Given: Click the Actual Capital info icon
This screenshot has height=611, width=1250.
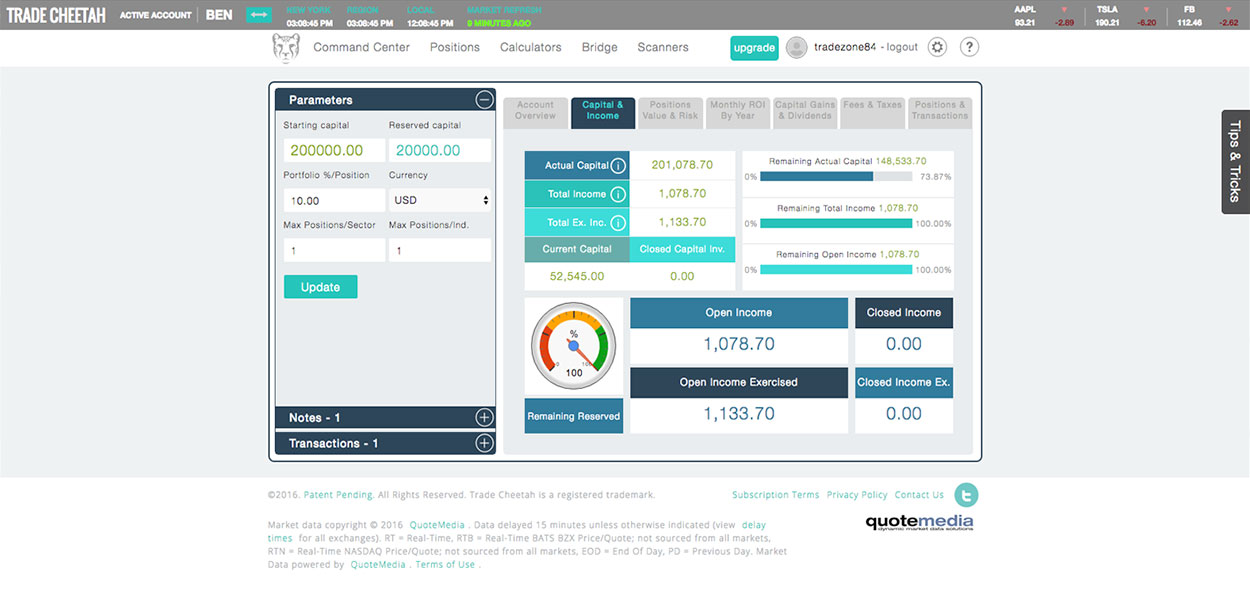Looking at the screenshot, I should tap(618, 166).
